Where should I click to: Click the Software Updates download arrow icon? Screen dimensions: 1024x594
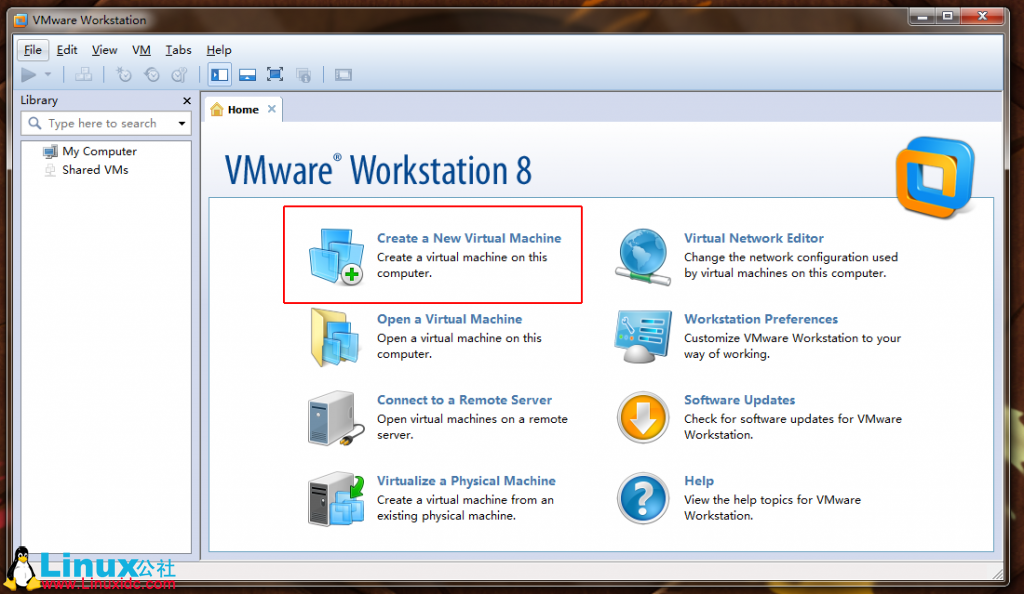643,418
